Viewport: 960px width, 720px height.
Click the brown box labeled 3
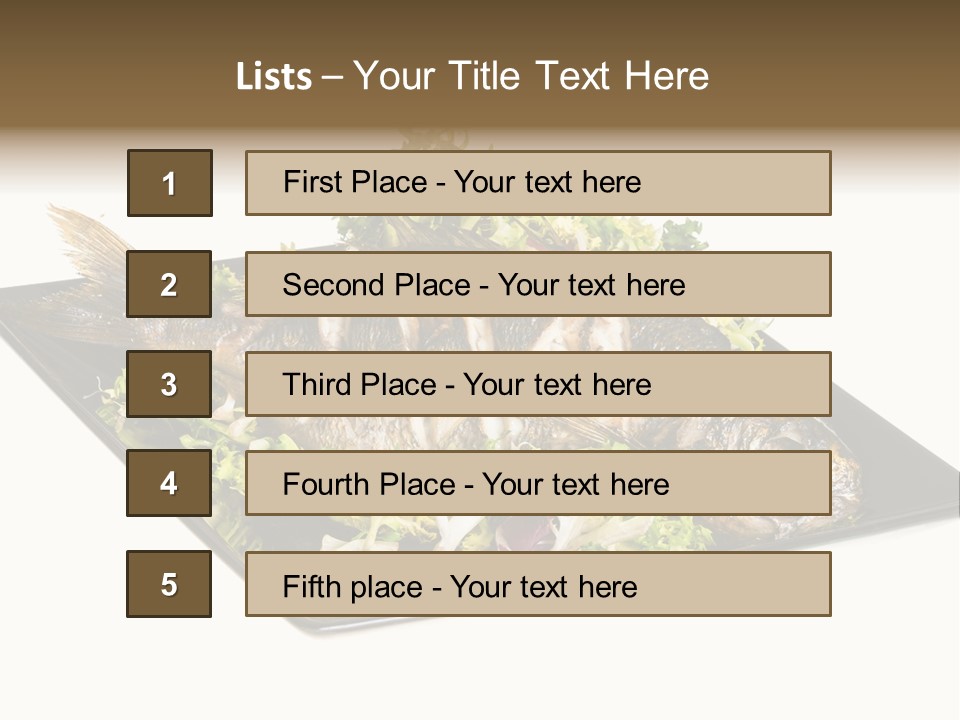pyautogui.click(x=169, y=384)
